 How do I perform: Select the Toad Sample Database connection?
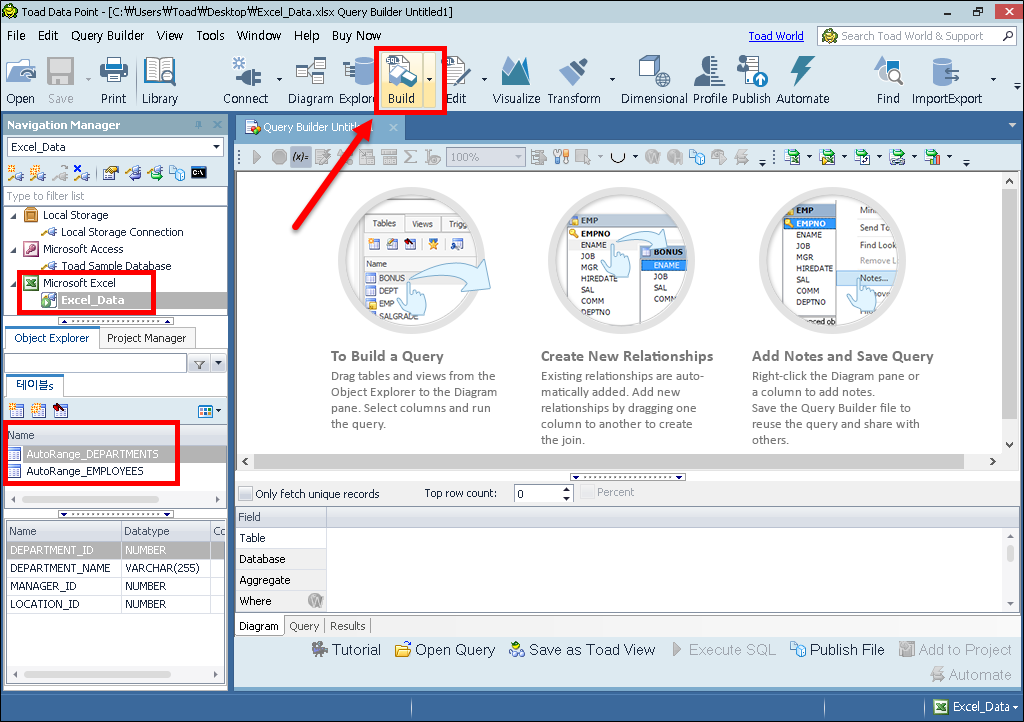coord(116,266)
